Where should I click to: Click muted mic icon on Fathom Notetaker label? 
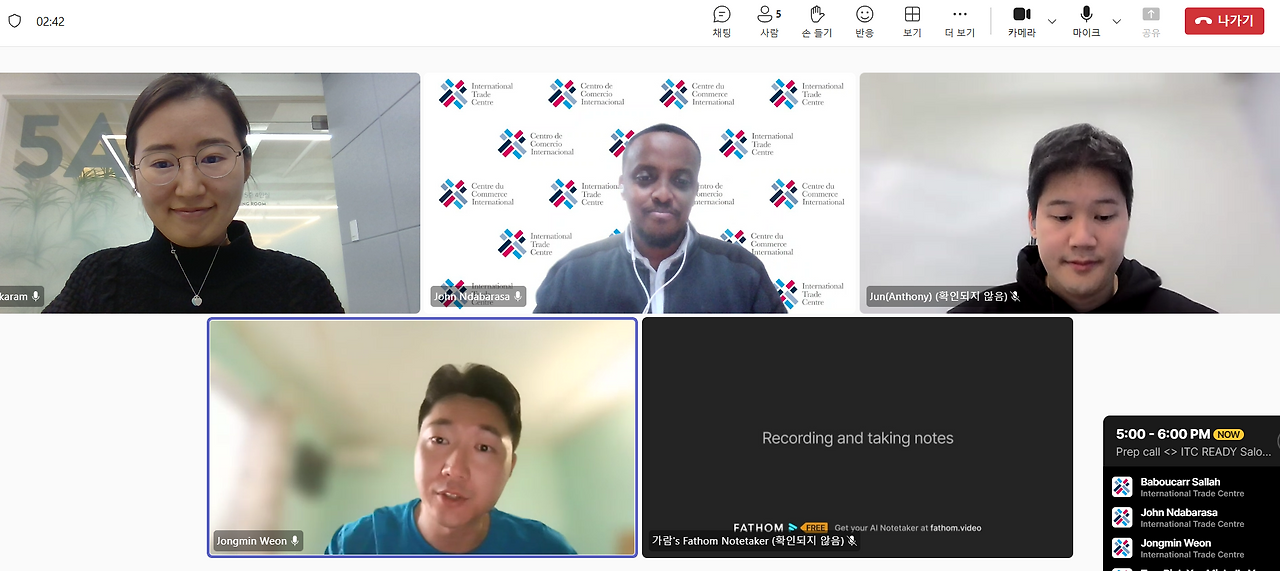tap(852, 541)
